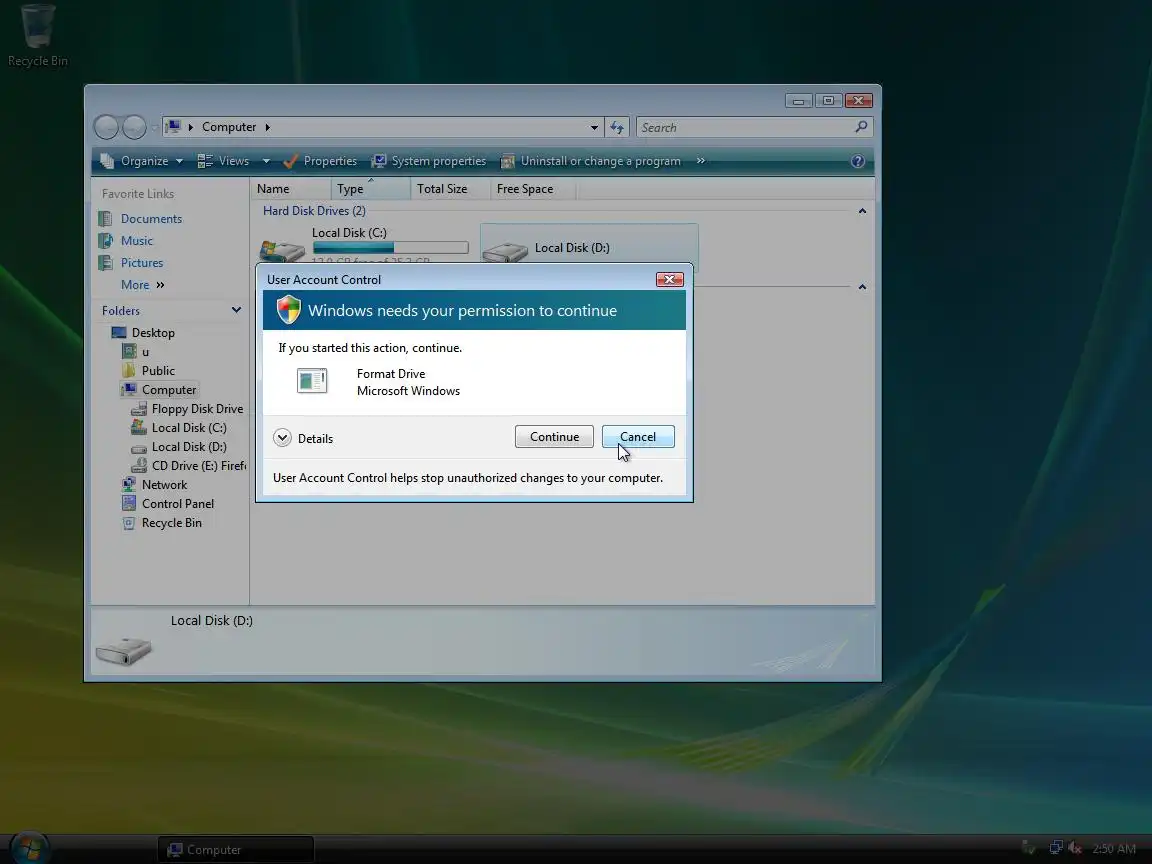Viewport: 1152px width, 864px height.
Task: Click the Hard Disk Drives (2) group label
Action: (314, 211)
